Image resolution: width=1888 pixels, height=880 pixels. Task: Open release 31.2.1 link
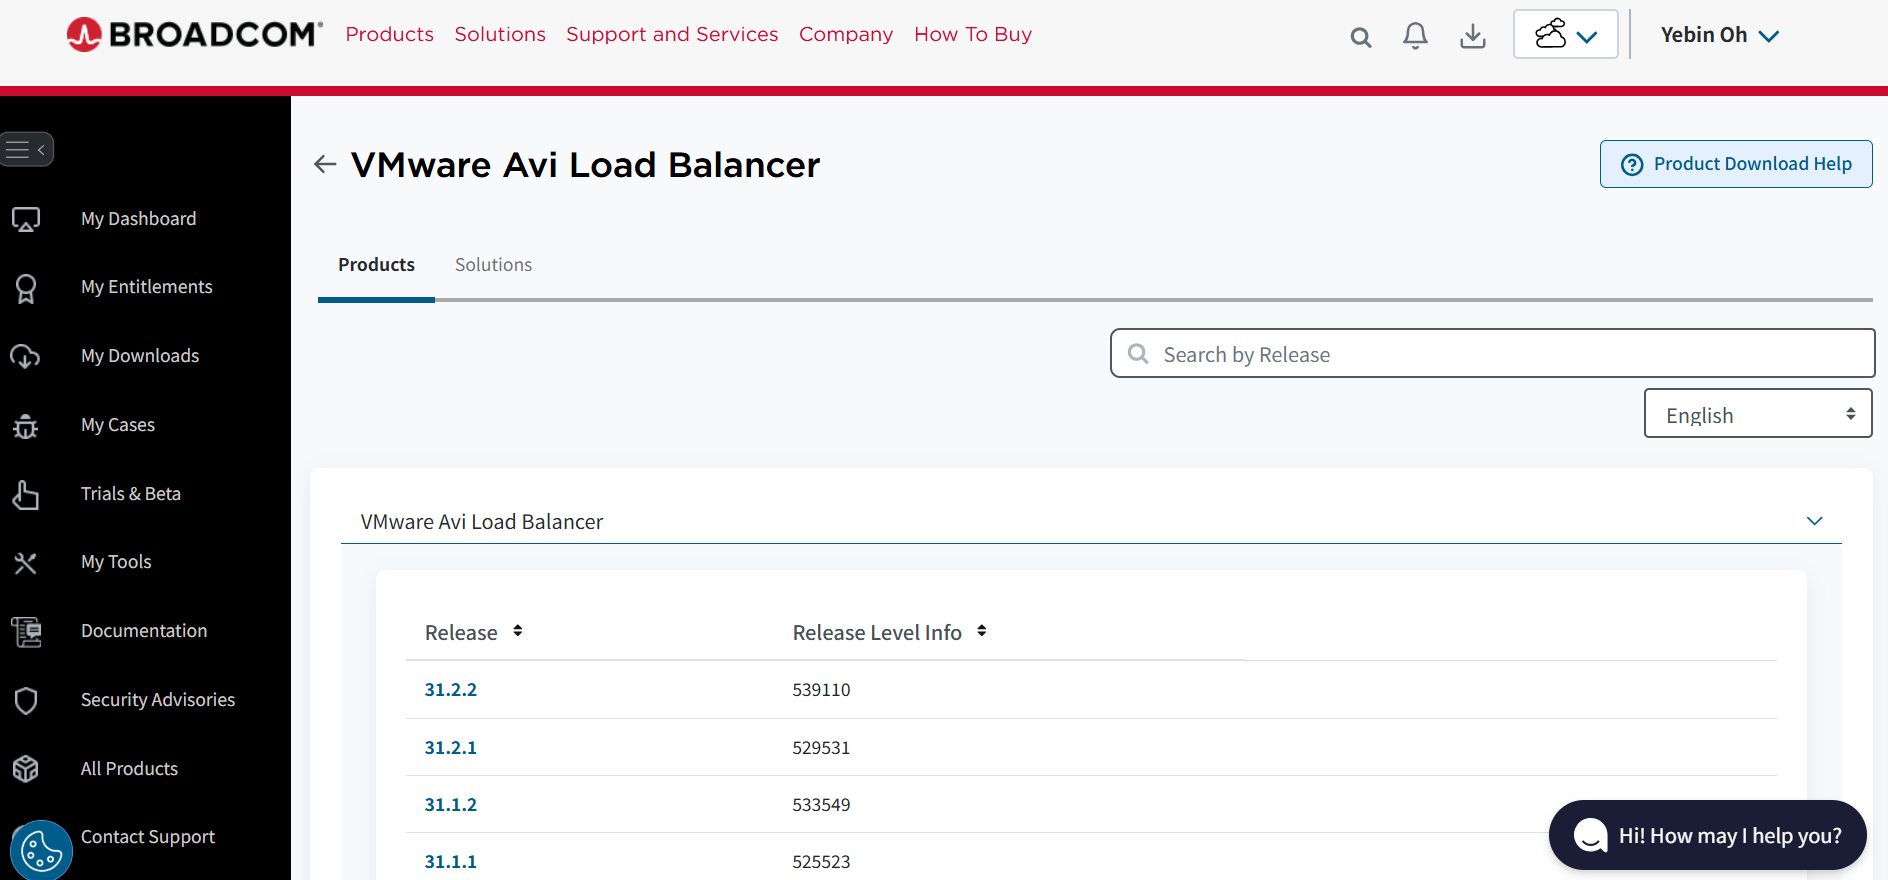click(x=451, y=748)
